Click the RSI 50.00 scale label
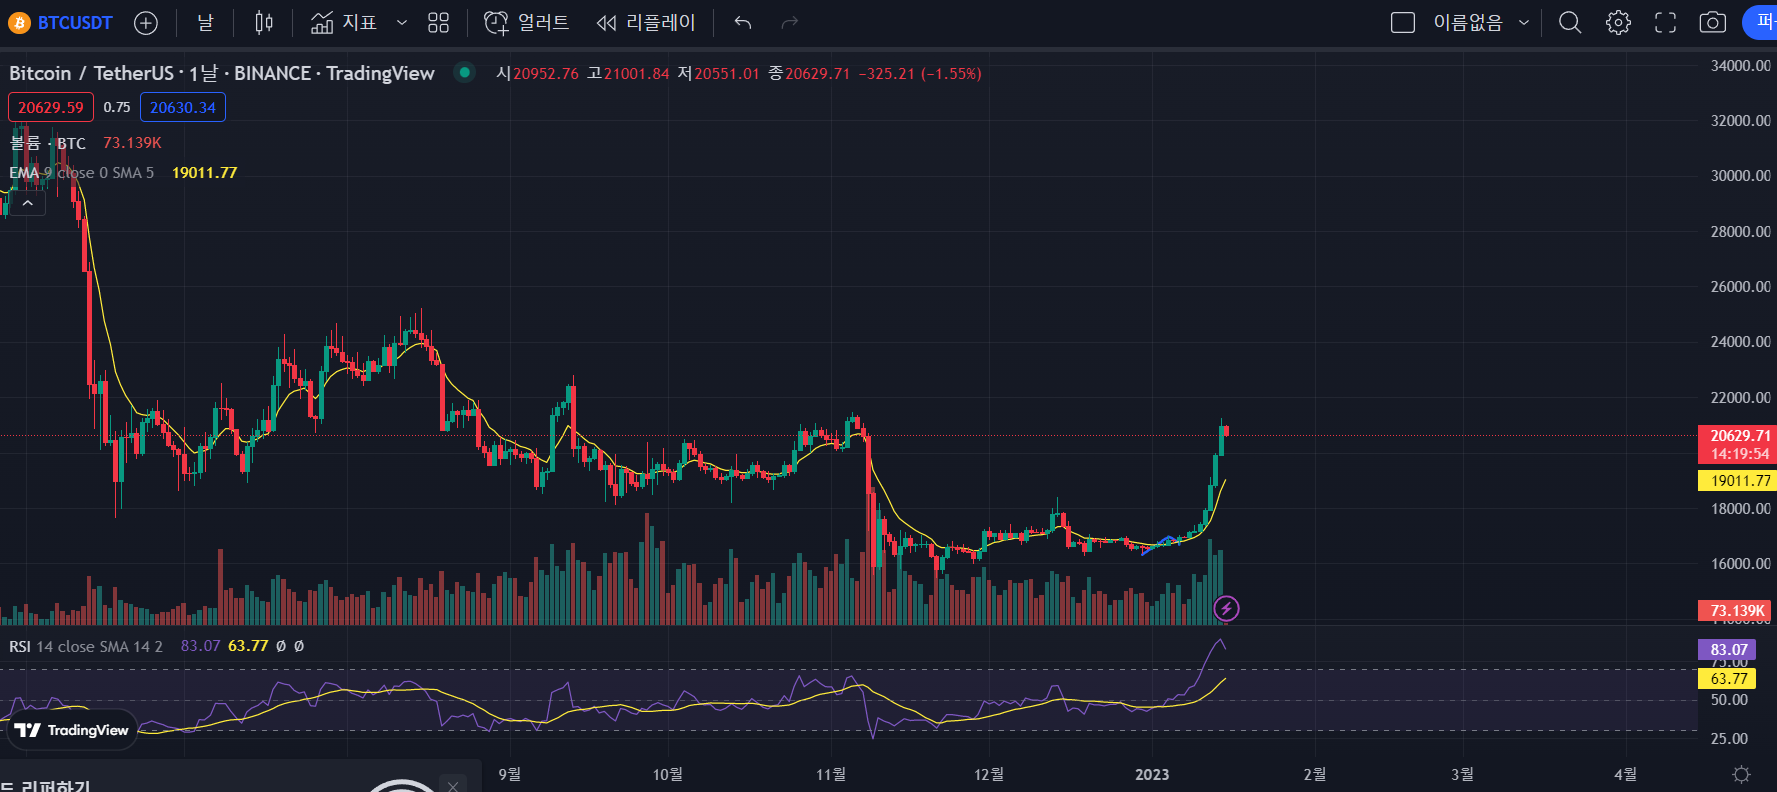 coord(1729,700)
